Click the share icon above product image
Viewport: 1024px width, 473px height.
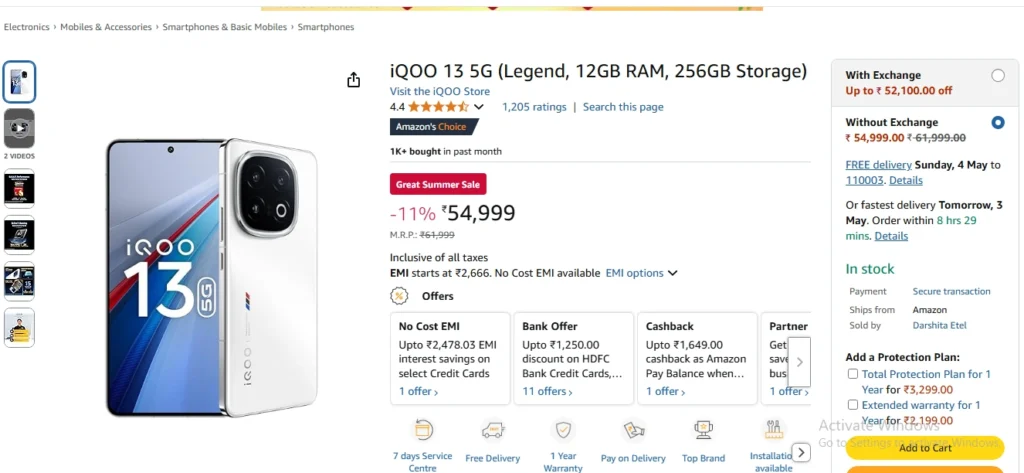(x=353, y=80)
